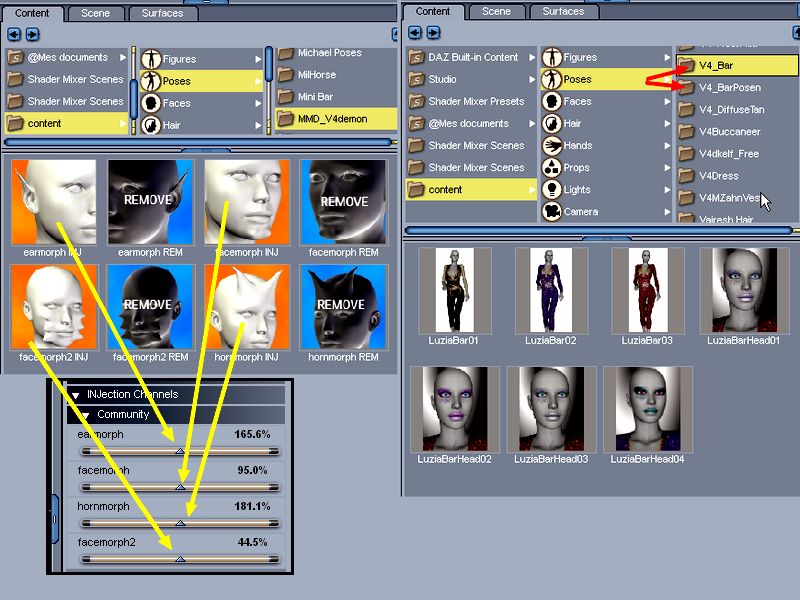Select Hands icon in right panel
Screen dimensions: 800x600
552,145
